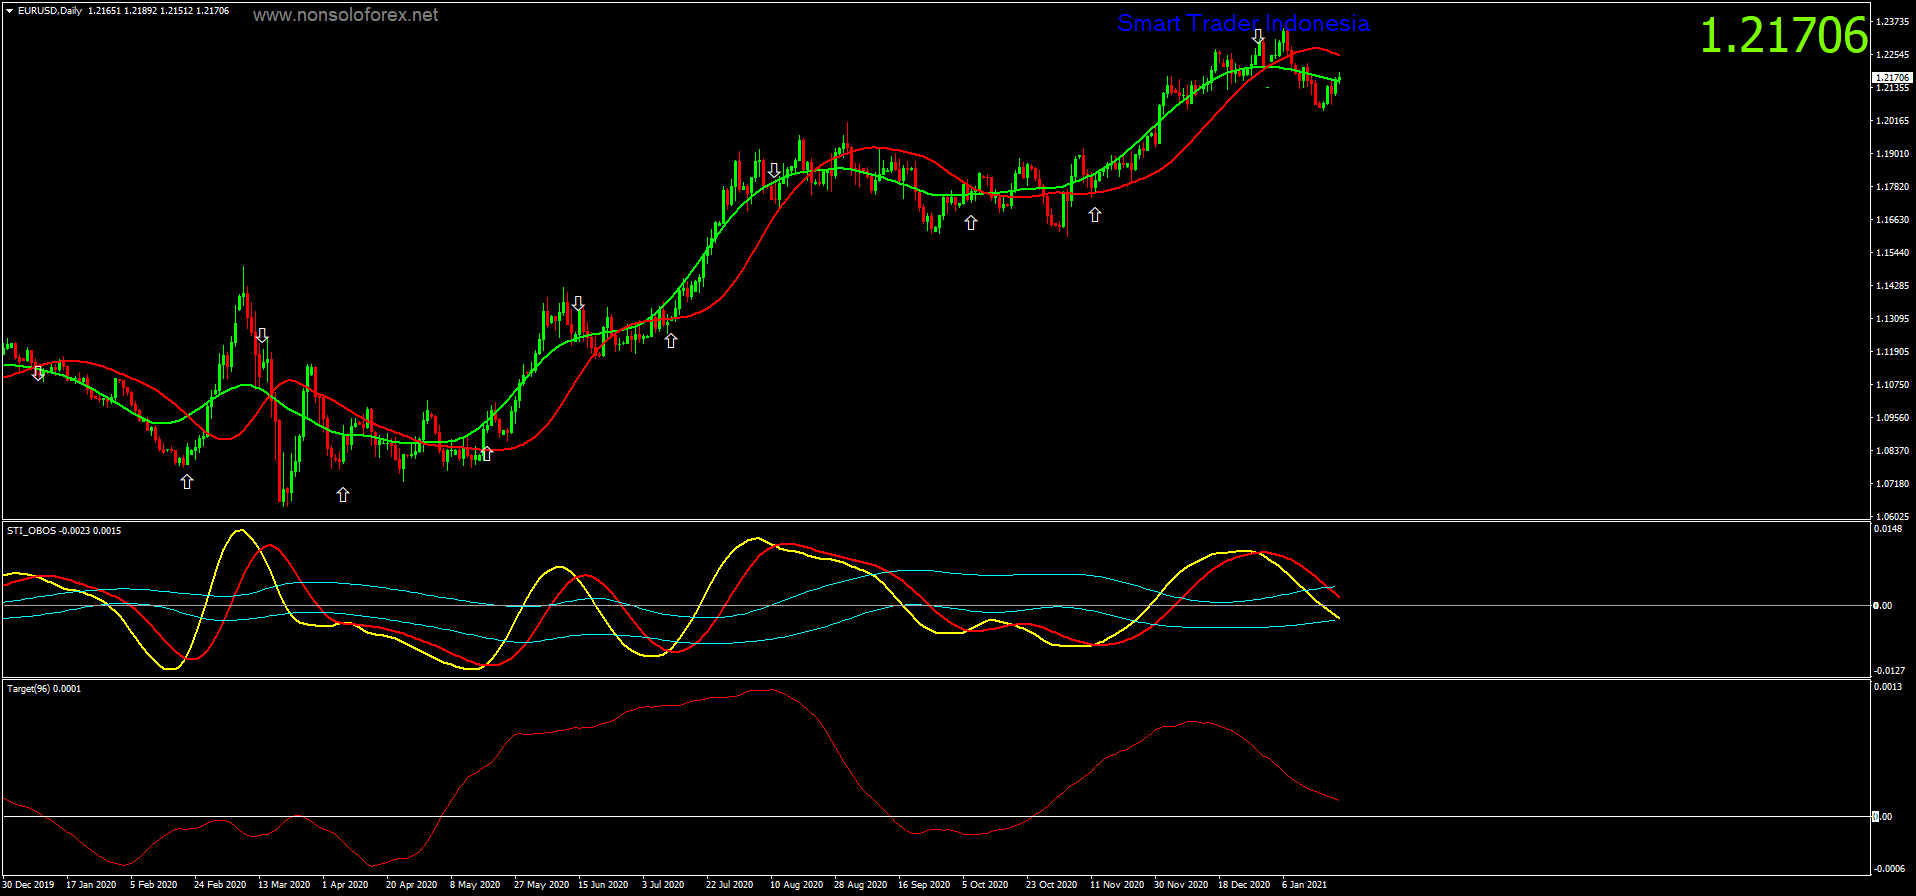Click the 0.0148 scale value in STI_OBOS window
The height and width of the screenshot is (896, 1916).
coord(1888,529)
